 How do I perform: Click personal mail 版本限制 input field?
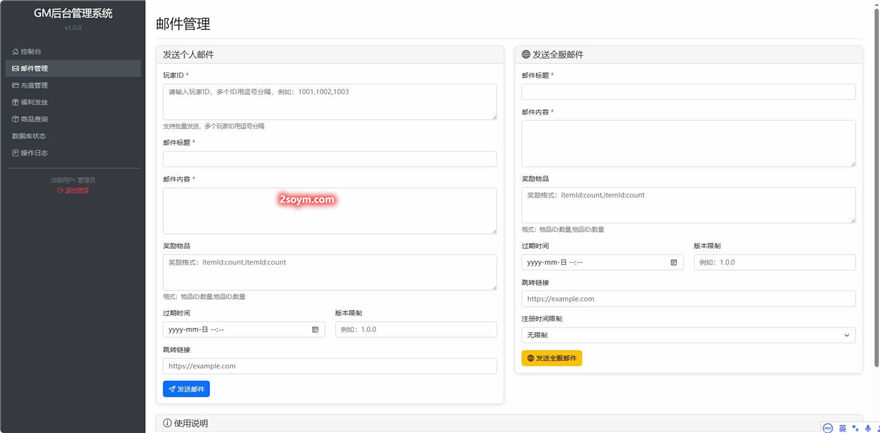(x=415, y=329)
